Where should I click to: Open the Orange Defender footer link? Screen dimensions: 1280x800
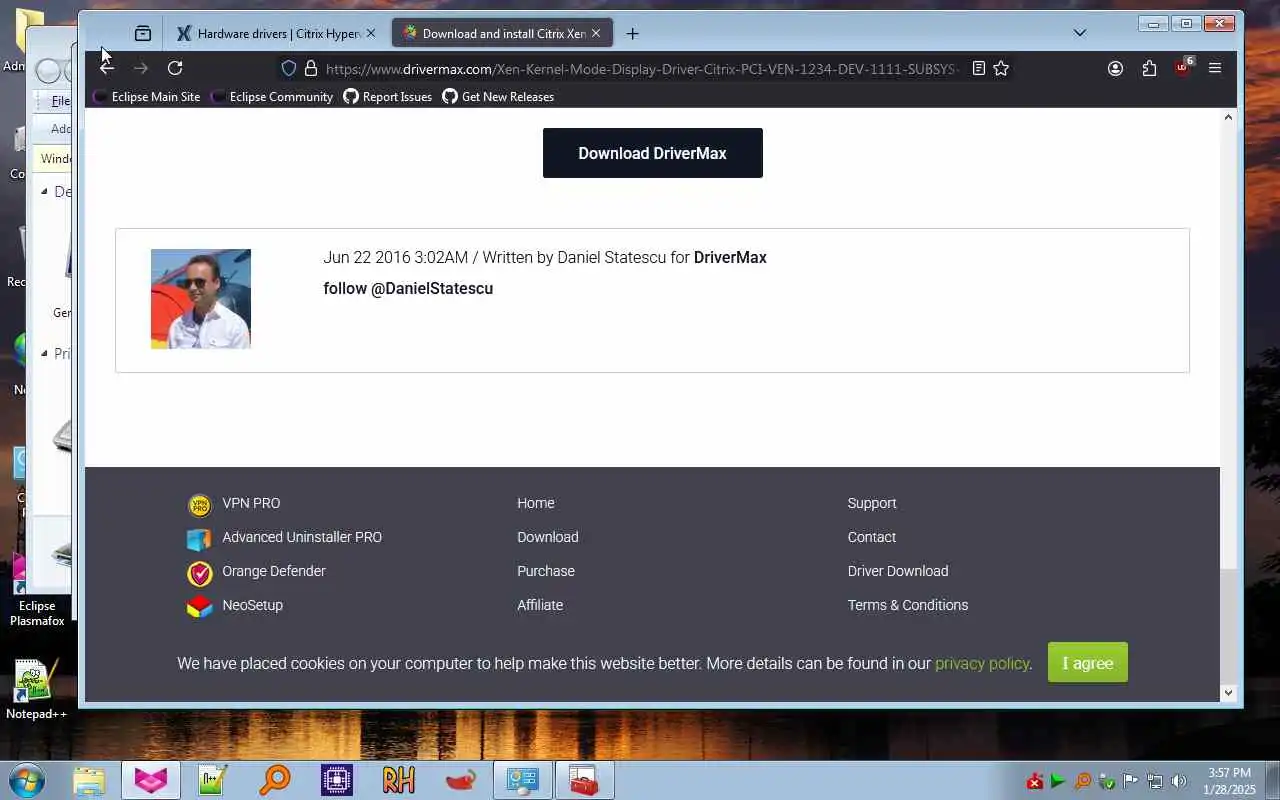coord(274,571)
